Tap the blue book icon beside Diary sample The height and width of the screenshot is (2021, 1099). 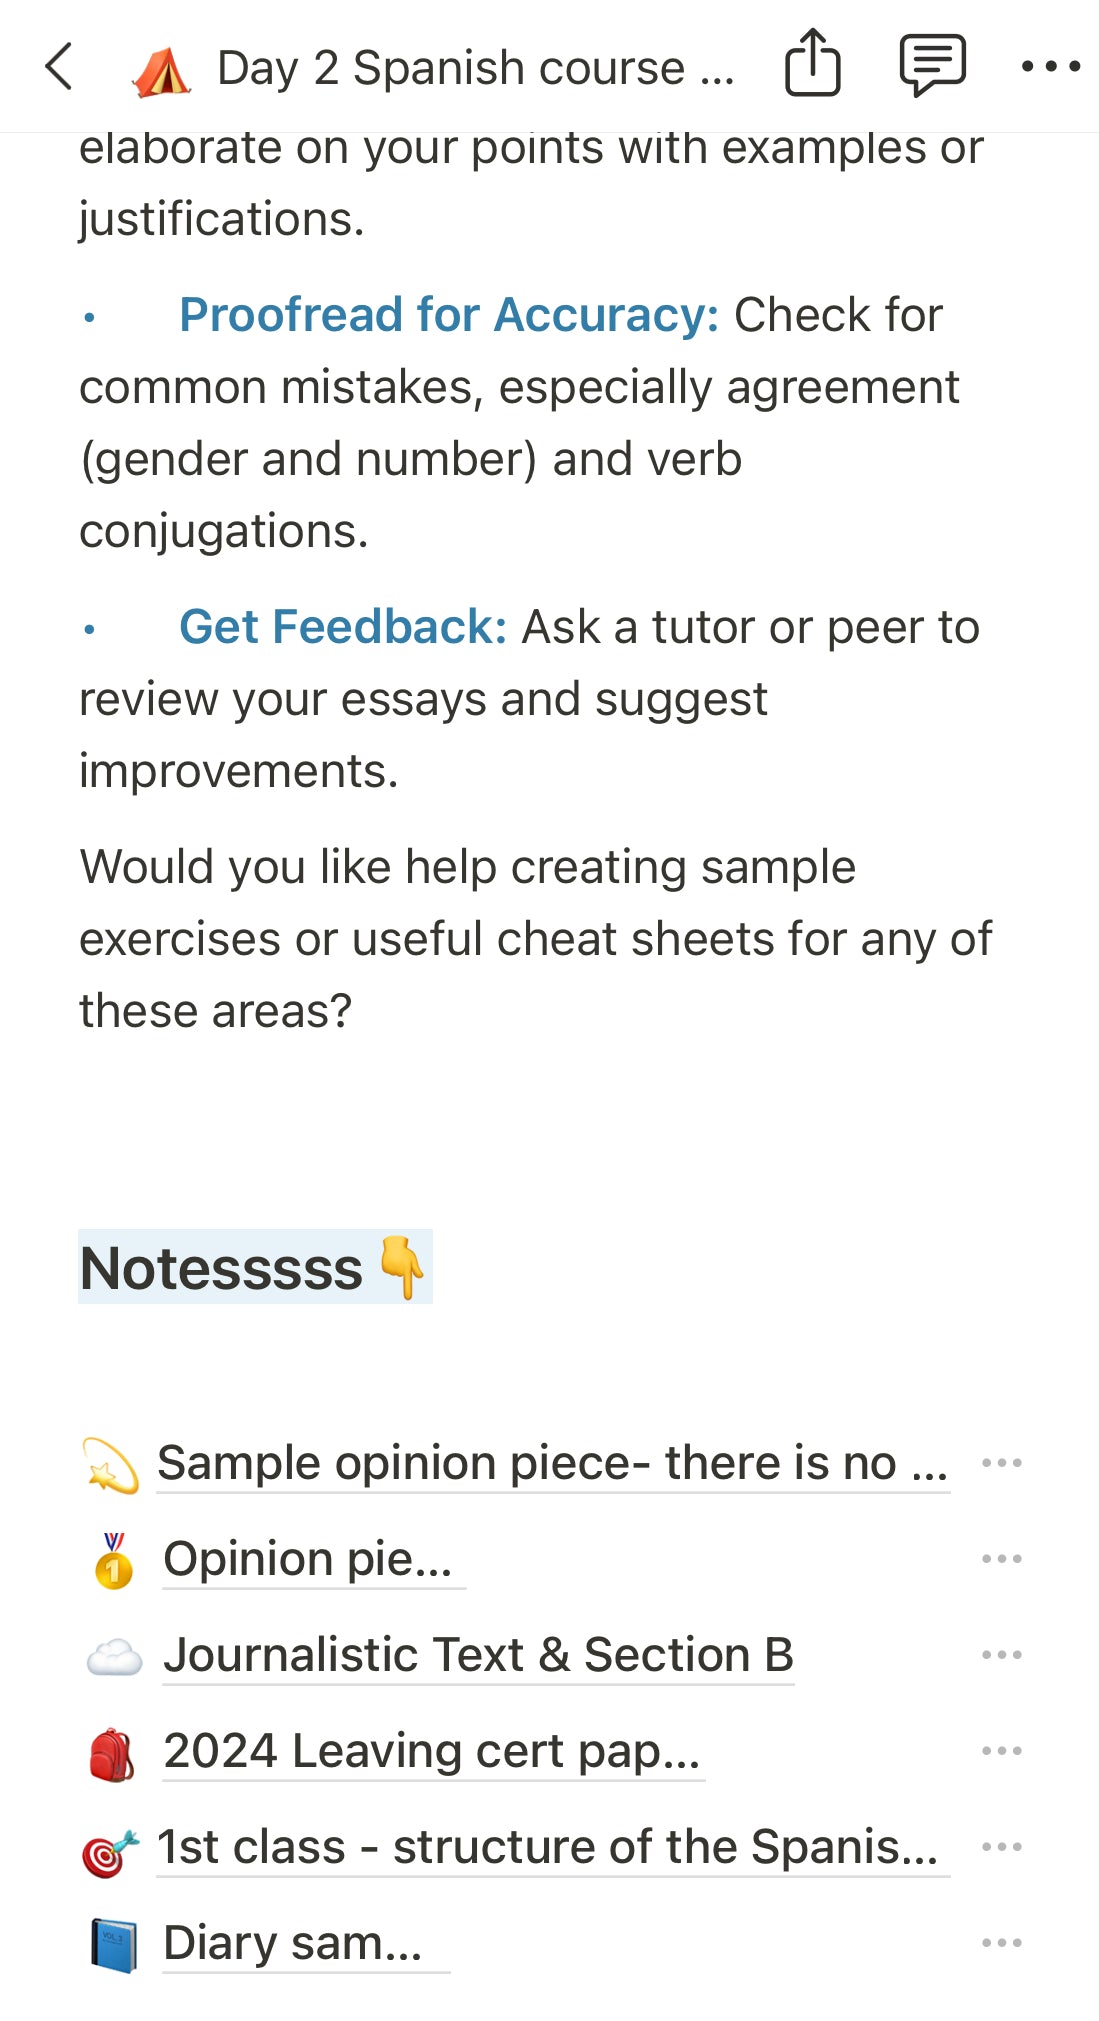point(114,1945)
